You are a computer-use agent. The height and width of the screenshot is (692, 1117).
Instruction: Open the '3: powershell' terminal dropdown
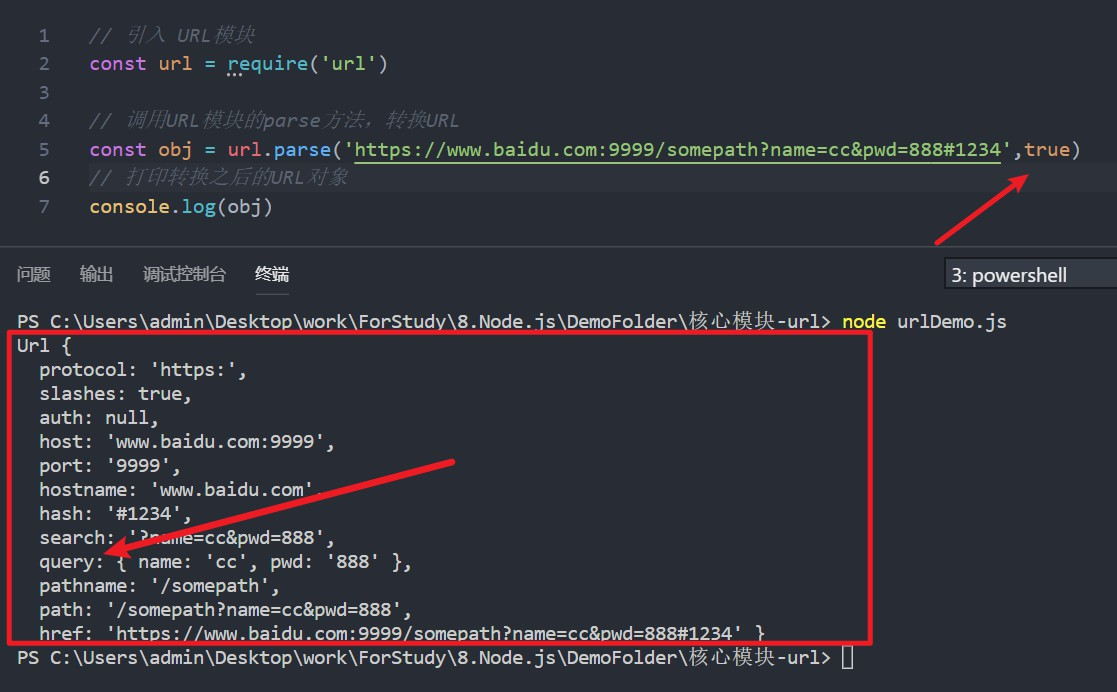coord(1030,275)
